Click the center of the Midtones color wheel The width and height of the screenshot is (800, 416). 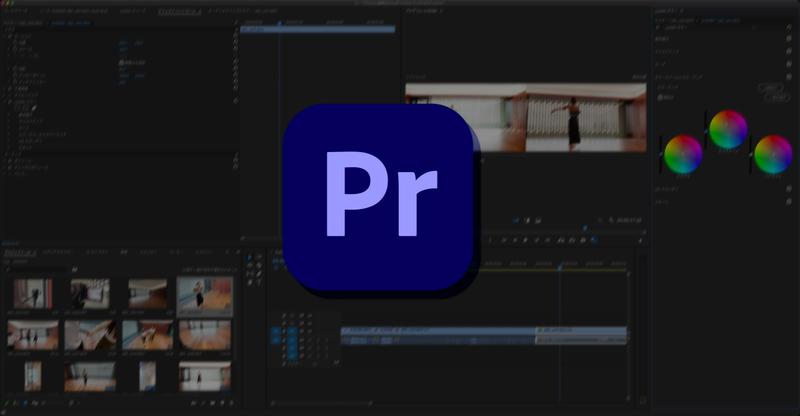727,130
